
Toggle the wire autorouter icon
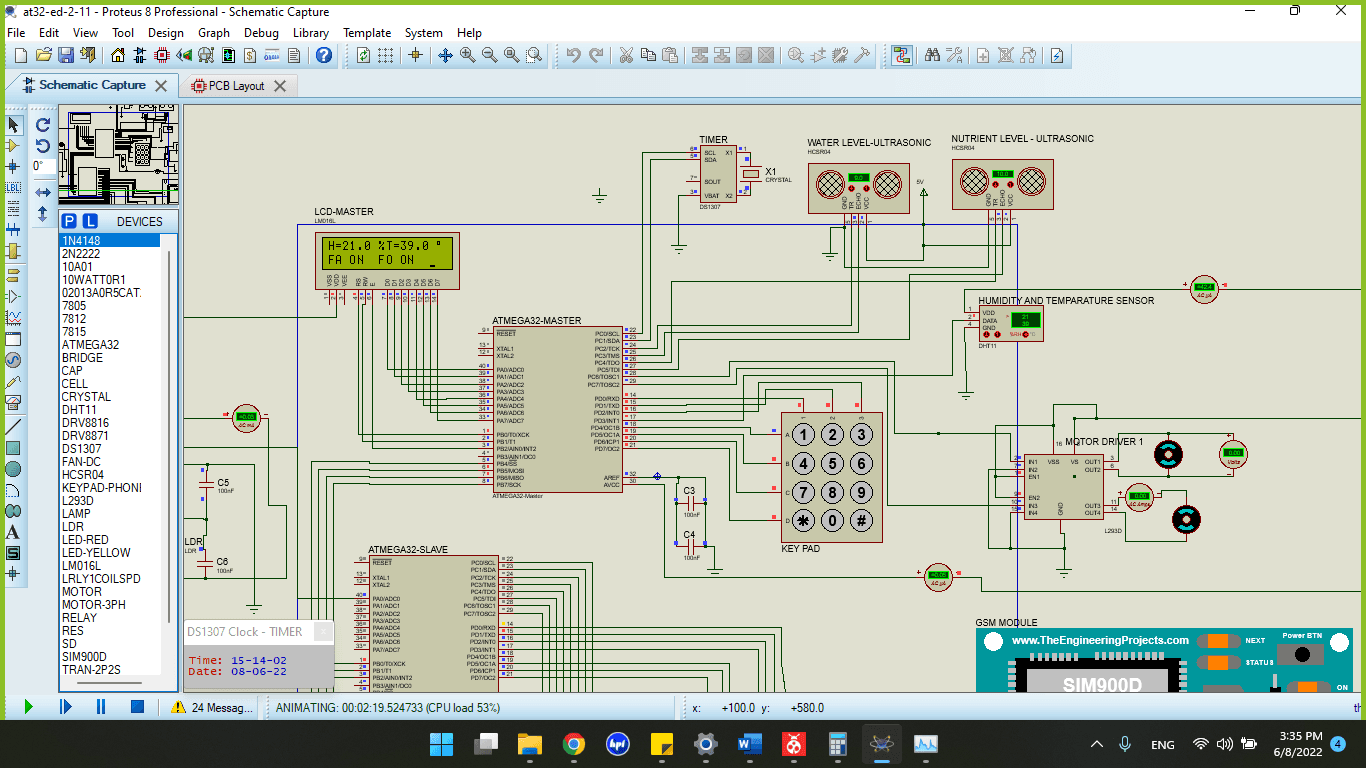point(902,56)
